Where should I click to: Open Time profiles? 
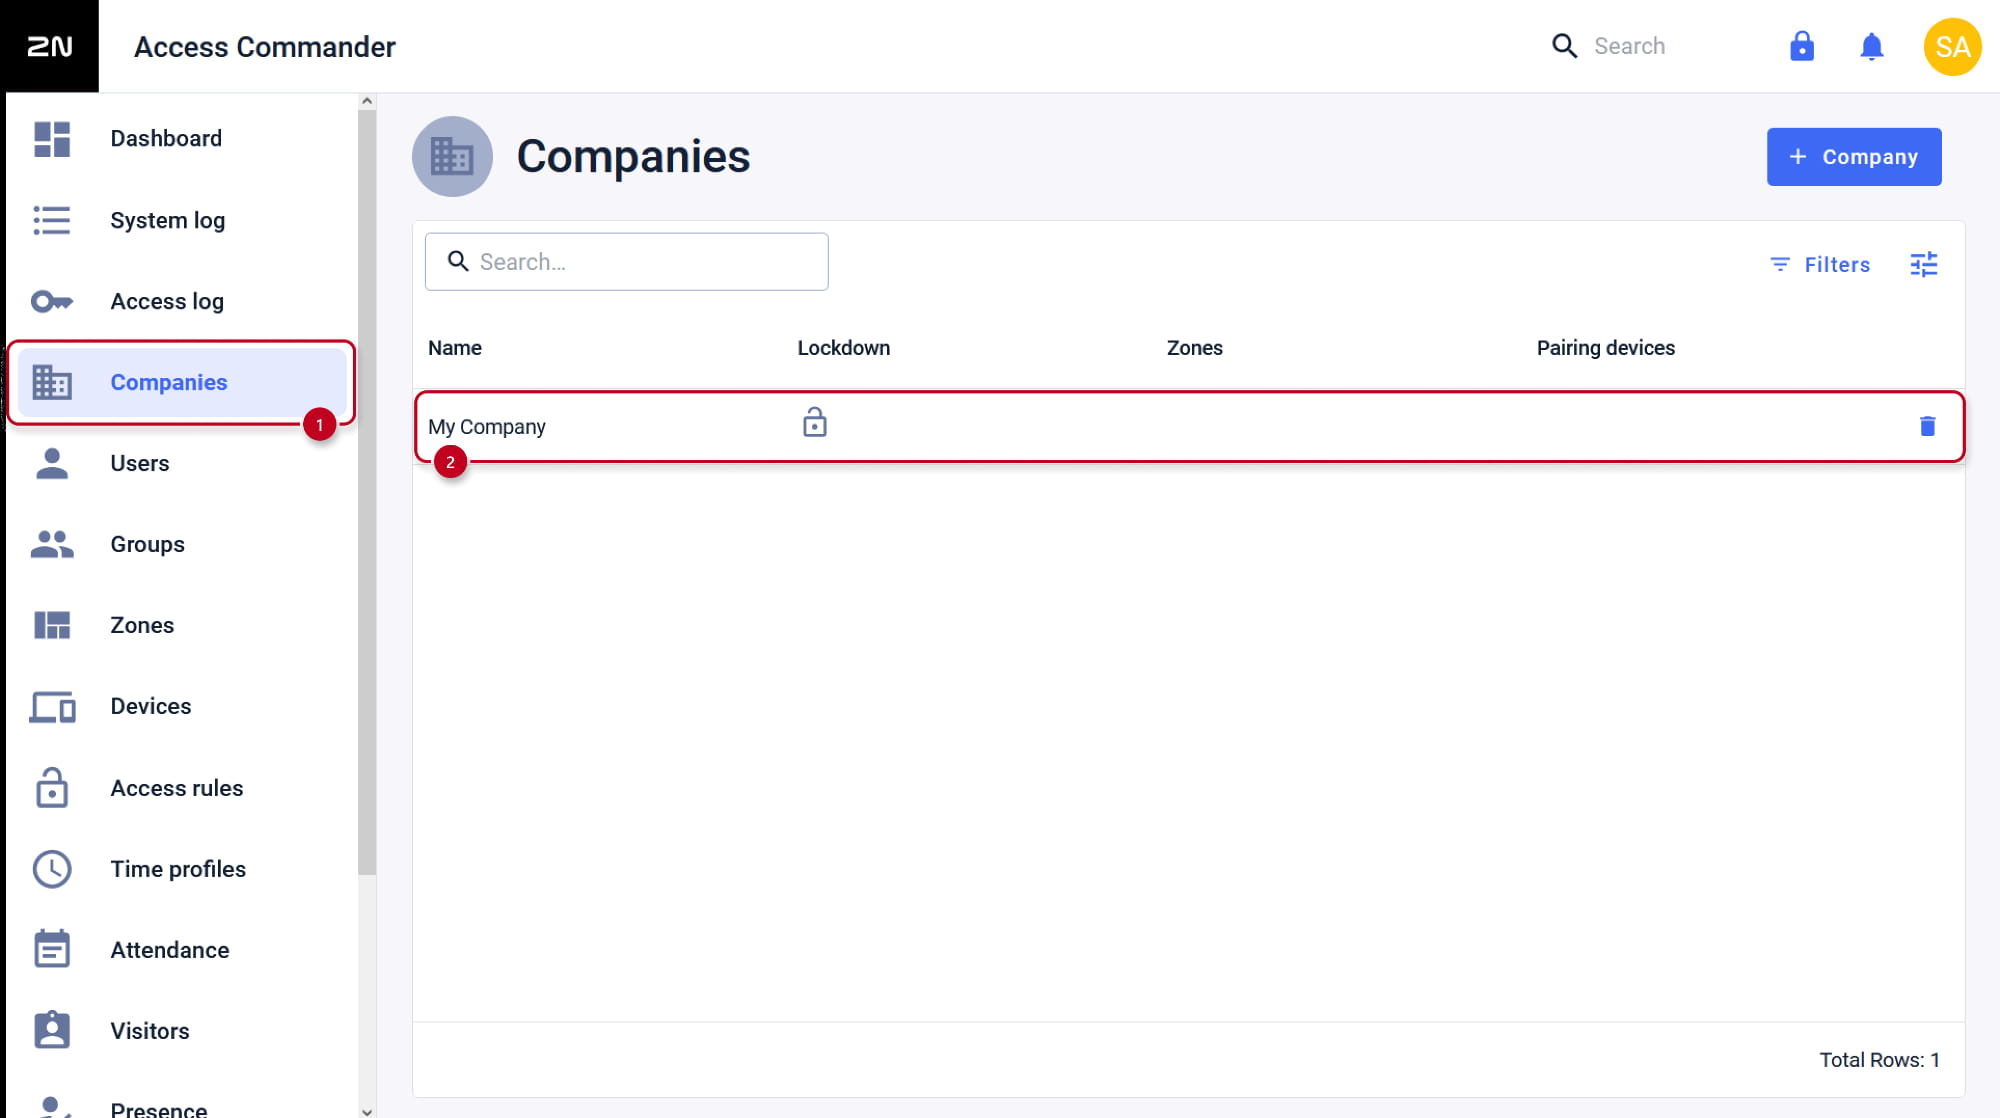[182, 869]
